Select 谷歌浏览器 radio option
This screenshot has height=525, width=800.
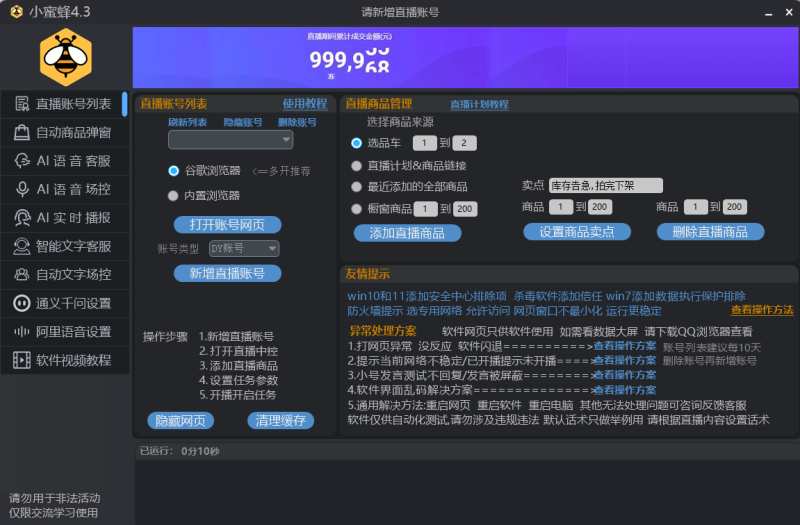(173, 171)
